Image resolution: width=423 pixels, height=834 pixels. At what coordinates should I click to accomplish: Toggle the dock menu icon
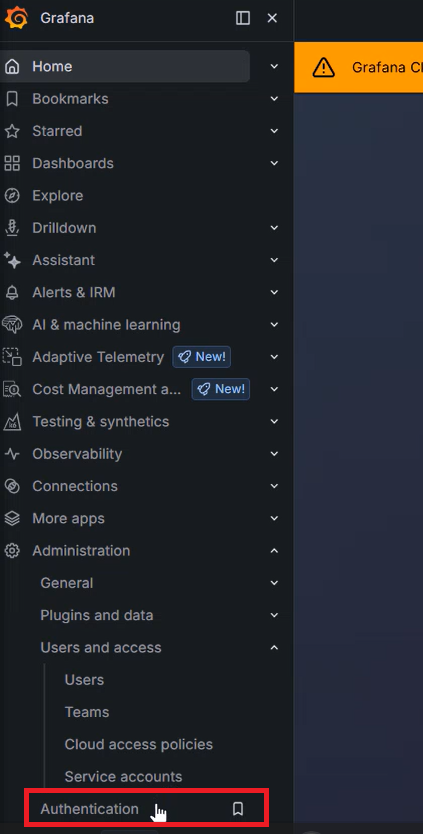[x=243, y=18]
